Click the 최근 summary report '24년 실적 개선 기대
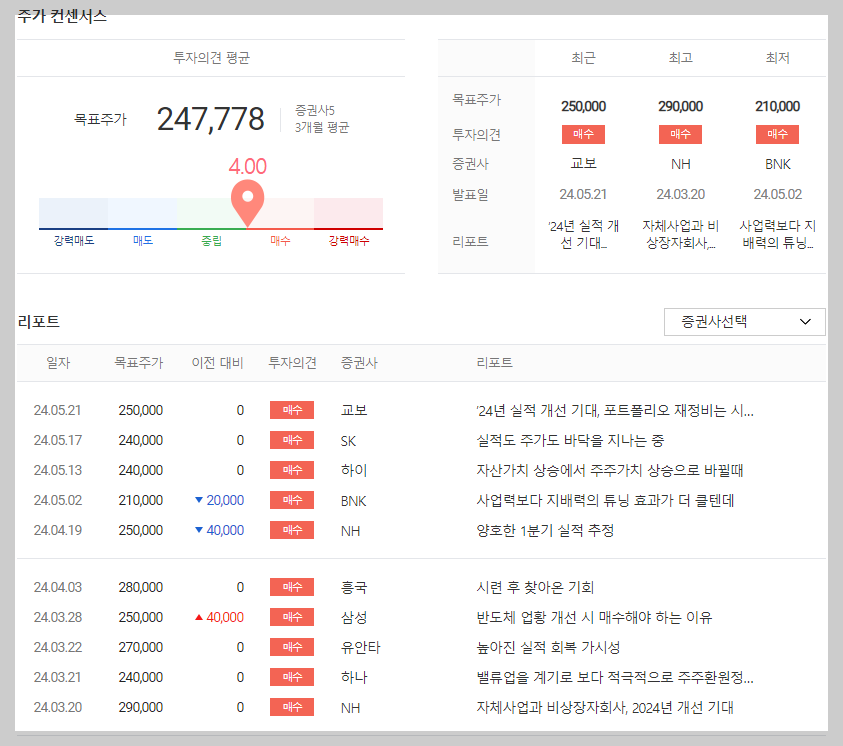Screen dimensions: 843x746 583,234
